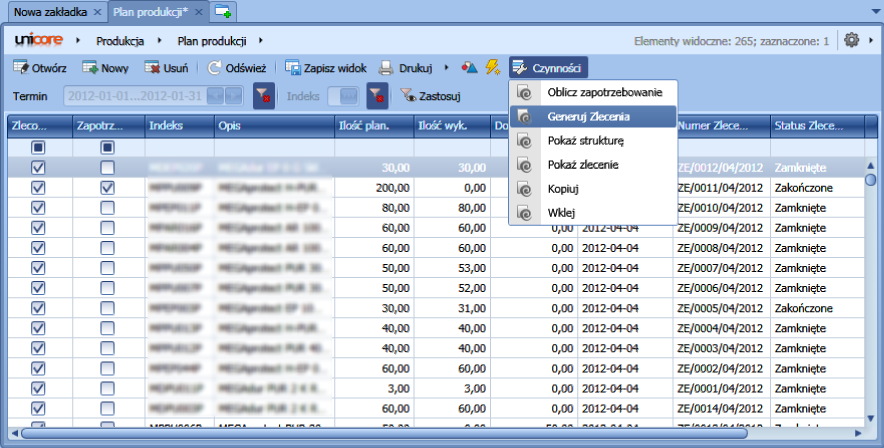Click the Nowy button to add record
Screen dimensions: 884x448
point(105,68)
